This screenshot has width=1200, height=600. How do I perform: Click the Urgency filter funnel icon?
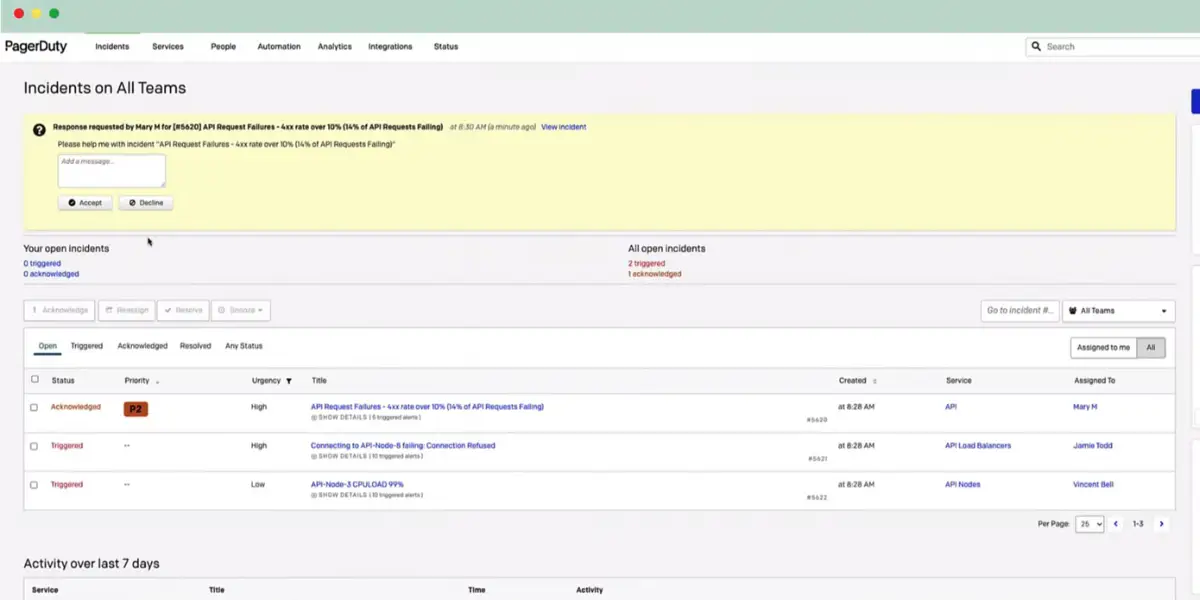[289, 381]
